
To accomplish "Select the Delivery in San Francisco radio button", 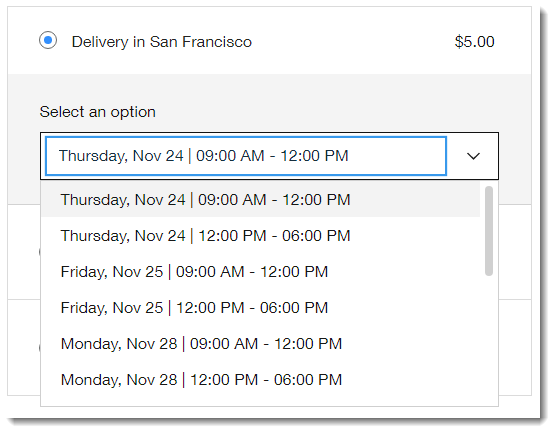I will click(48, 40).
